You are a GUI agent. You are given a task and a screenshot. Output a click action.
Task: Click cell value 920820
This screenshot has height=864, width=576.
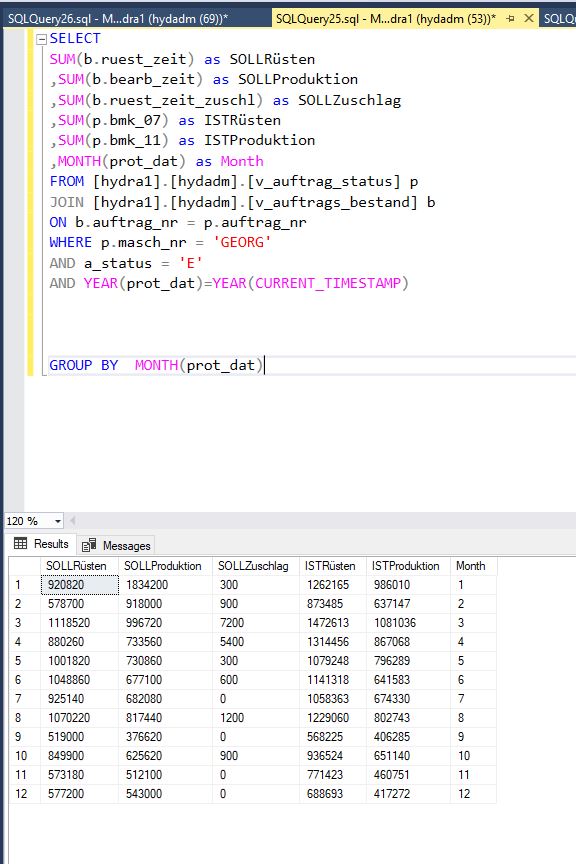point(80,585)
